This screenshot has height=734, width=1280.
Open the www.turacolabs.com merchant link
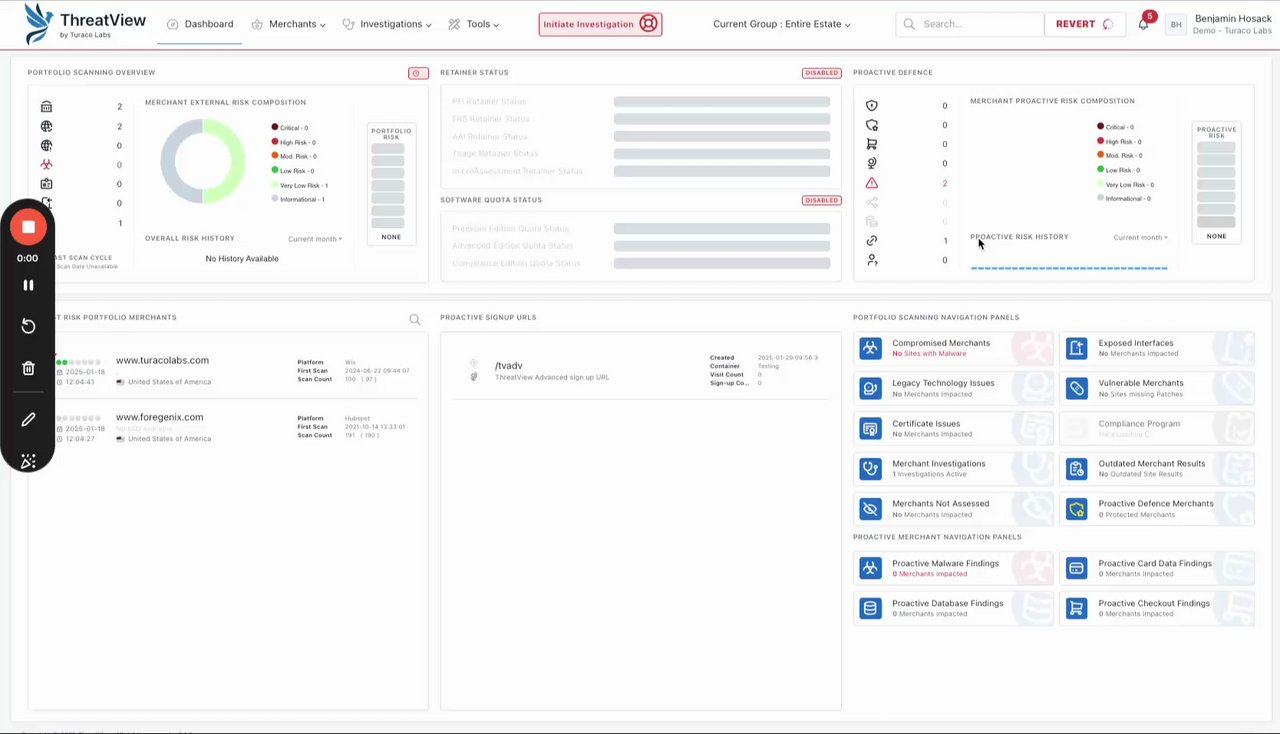162,360
